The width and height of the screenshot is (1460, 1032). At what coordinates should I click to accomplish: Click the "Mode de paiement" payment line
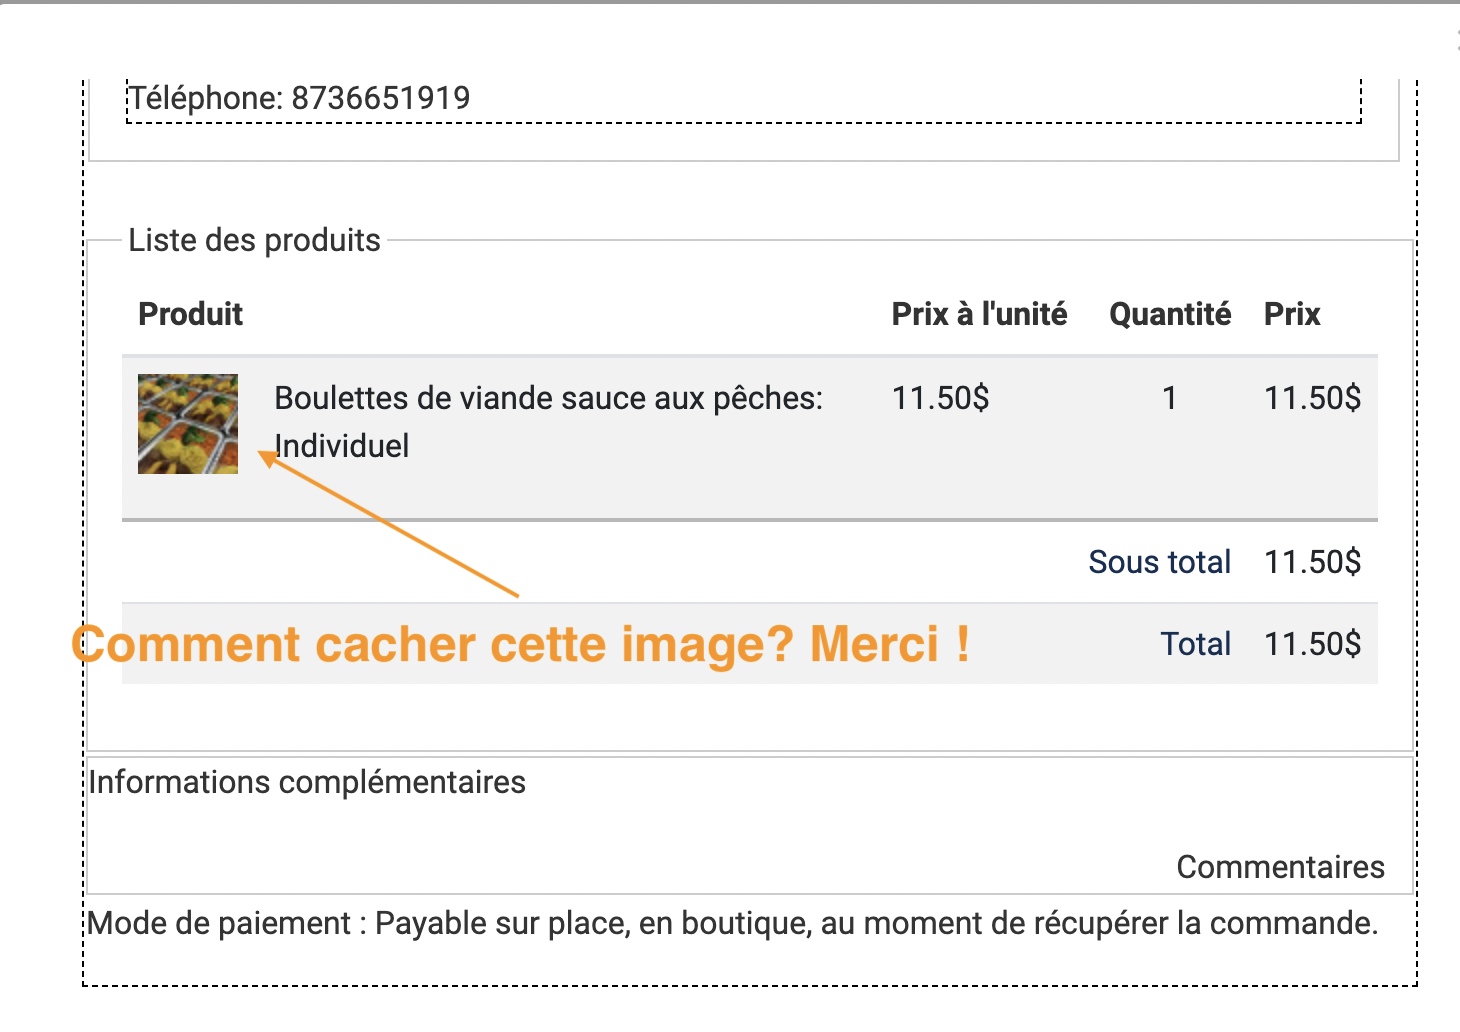tap(732, 923)
